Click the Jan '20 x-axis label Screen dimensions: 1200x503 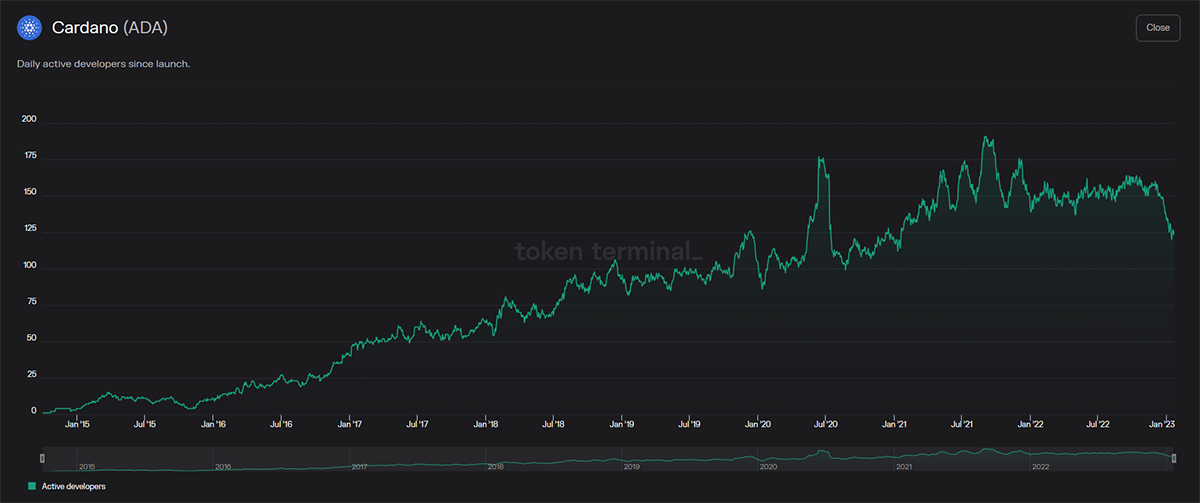(758, 424)
